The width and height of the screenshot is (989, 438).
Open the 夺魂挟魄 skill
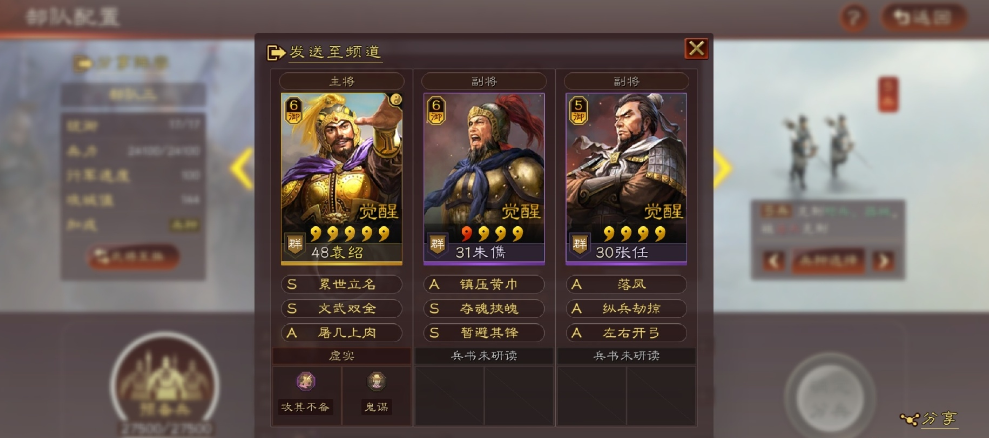(x=484, y=308)
